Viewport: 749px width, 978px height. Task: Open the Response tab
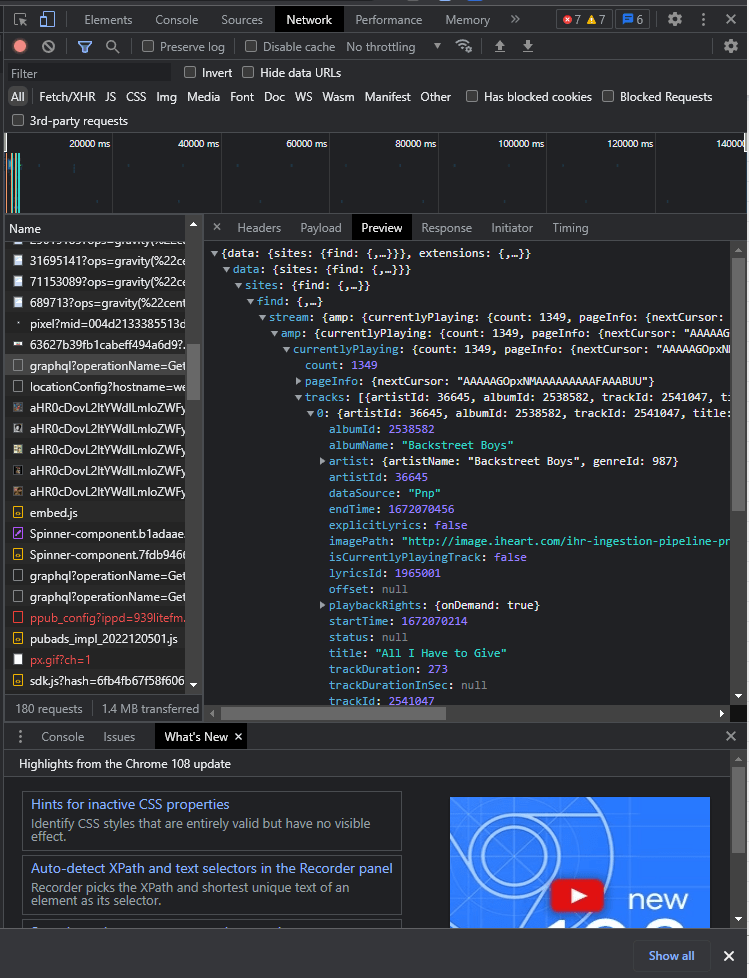(x=446, y=228)
